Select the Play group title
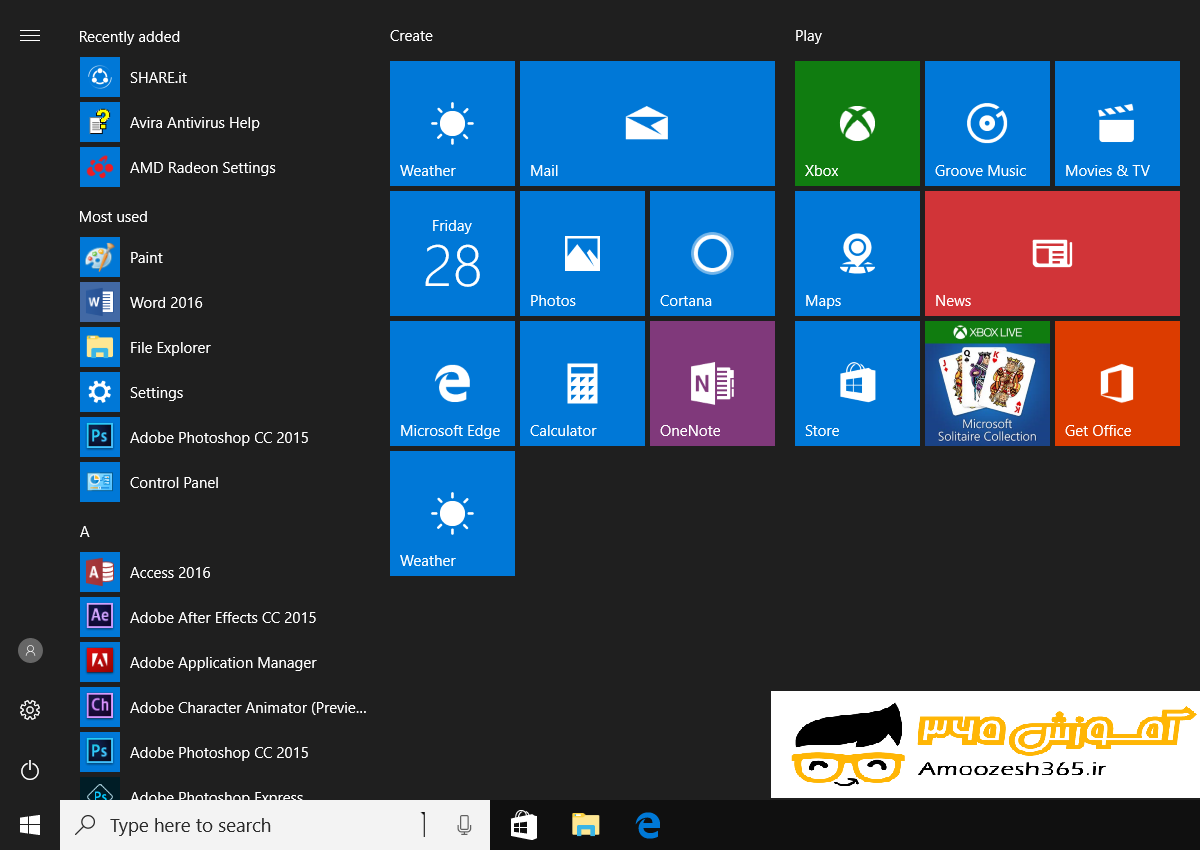Screen dimensions: 1200x850 808,36
